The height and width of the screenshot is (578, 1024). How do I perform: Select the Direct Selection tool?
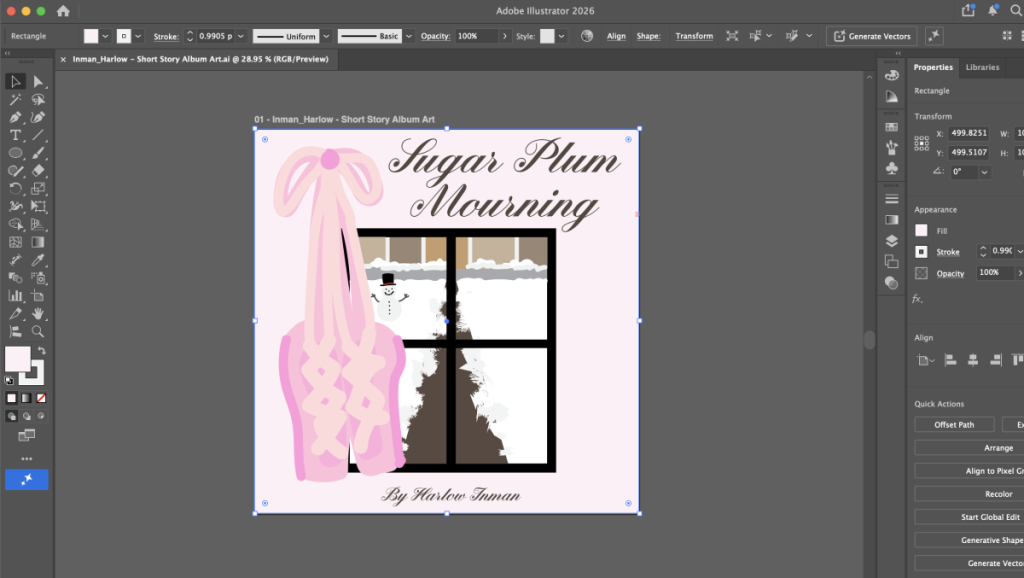[x=38, y=82]
